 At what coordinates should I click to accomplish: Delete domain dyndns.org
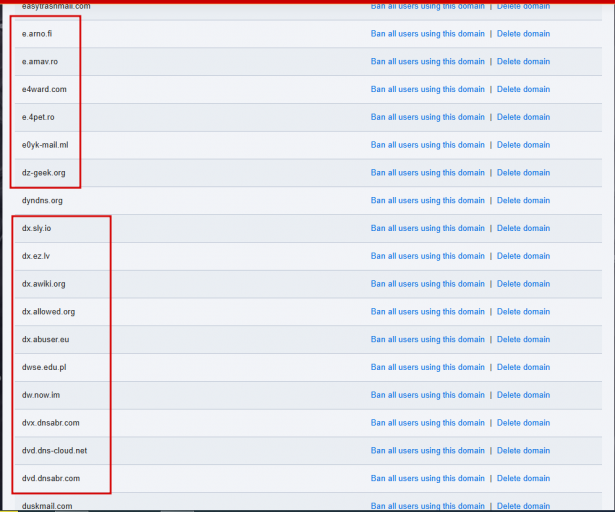coord(523,201)
